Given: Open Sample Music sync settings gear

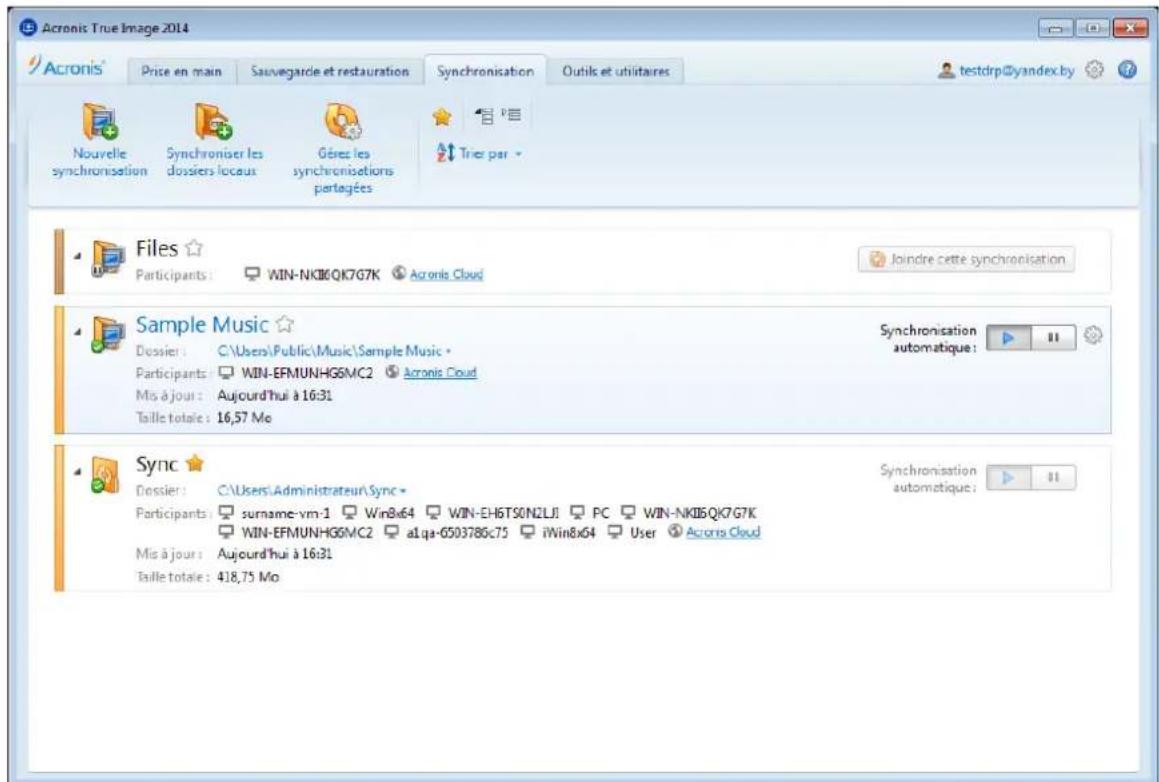Looking at the screenshot, I should pyautogui.click(x=1092, y=336).
